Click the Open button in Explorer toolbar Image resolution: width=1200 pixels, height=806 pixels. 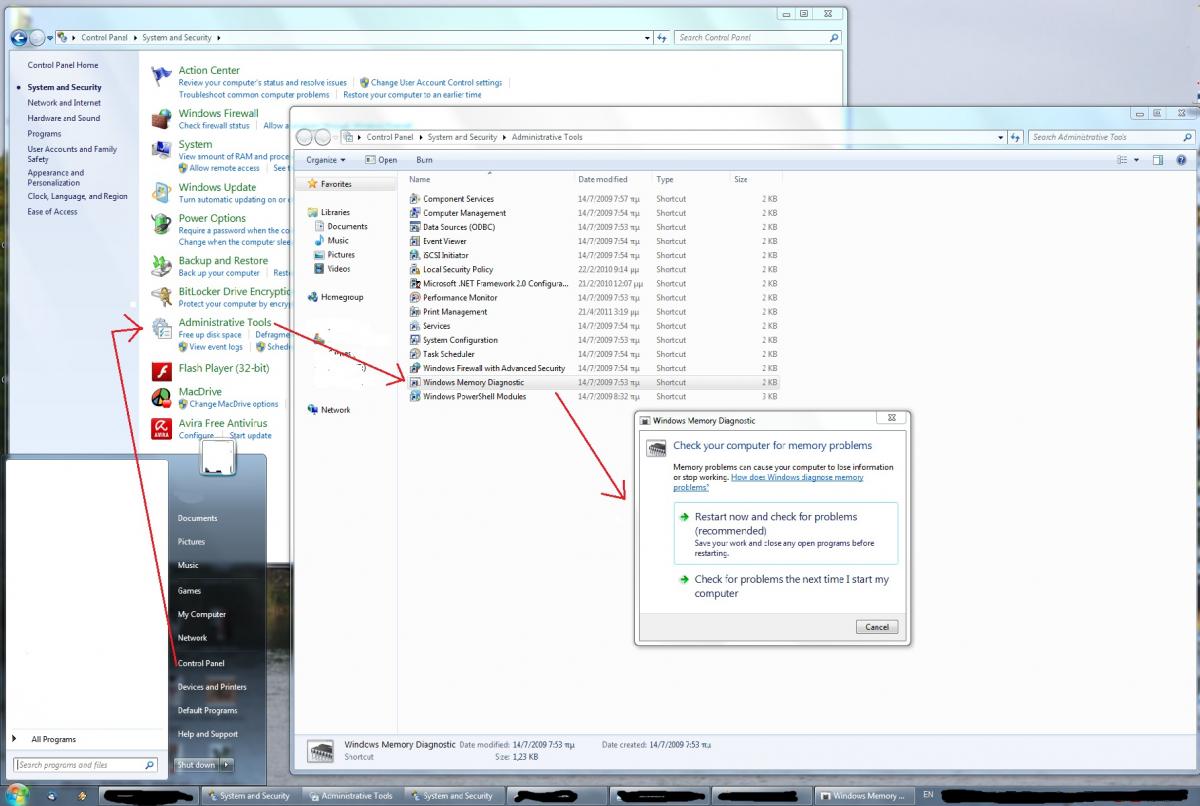pyautogui.click(x=381, y=160)
